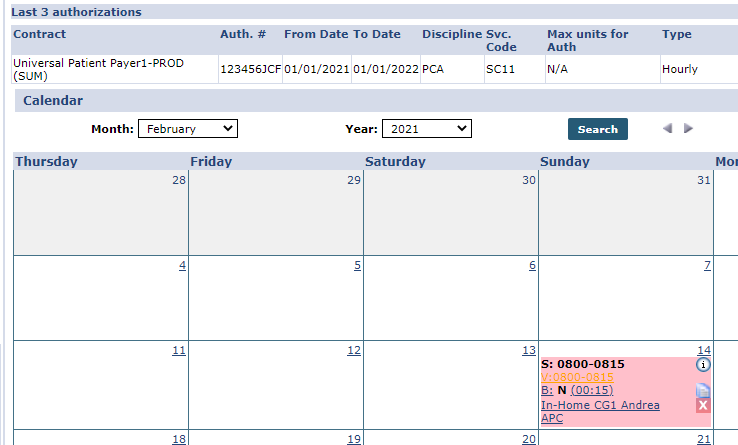The width and height of the screenshot is (738, 445).
Task: Select day 5 on Friday
Action: click(x=357, y=266)
